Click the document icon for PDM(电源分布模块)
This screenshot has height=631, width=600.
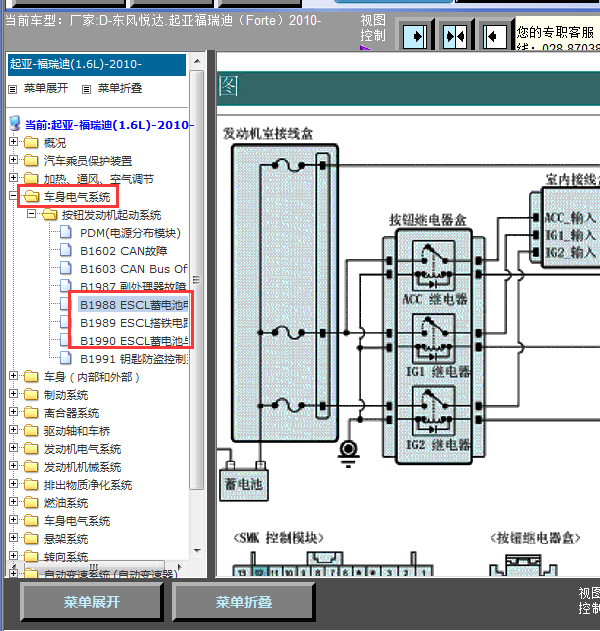66,232
